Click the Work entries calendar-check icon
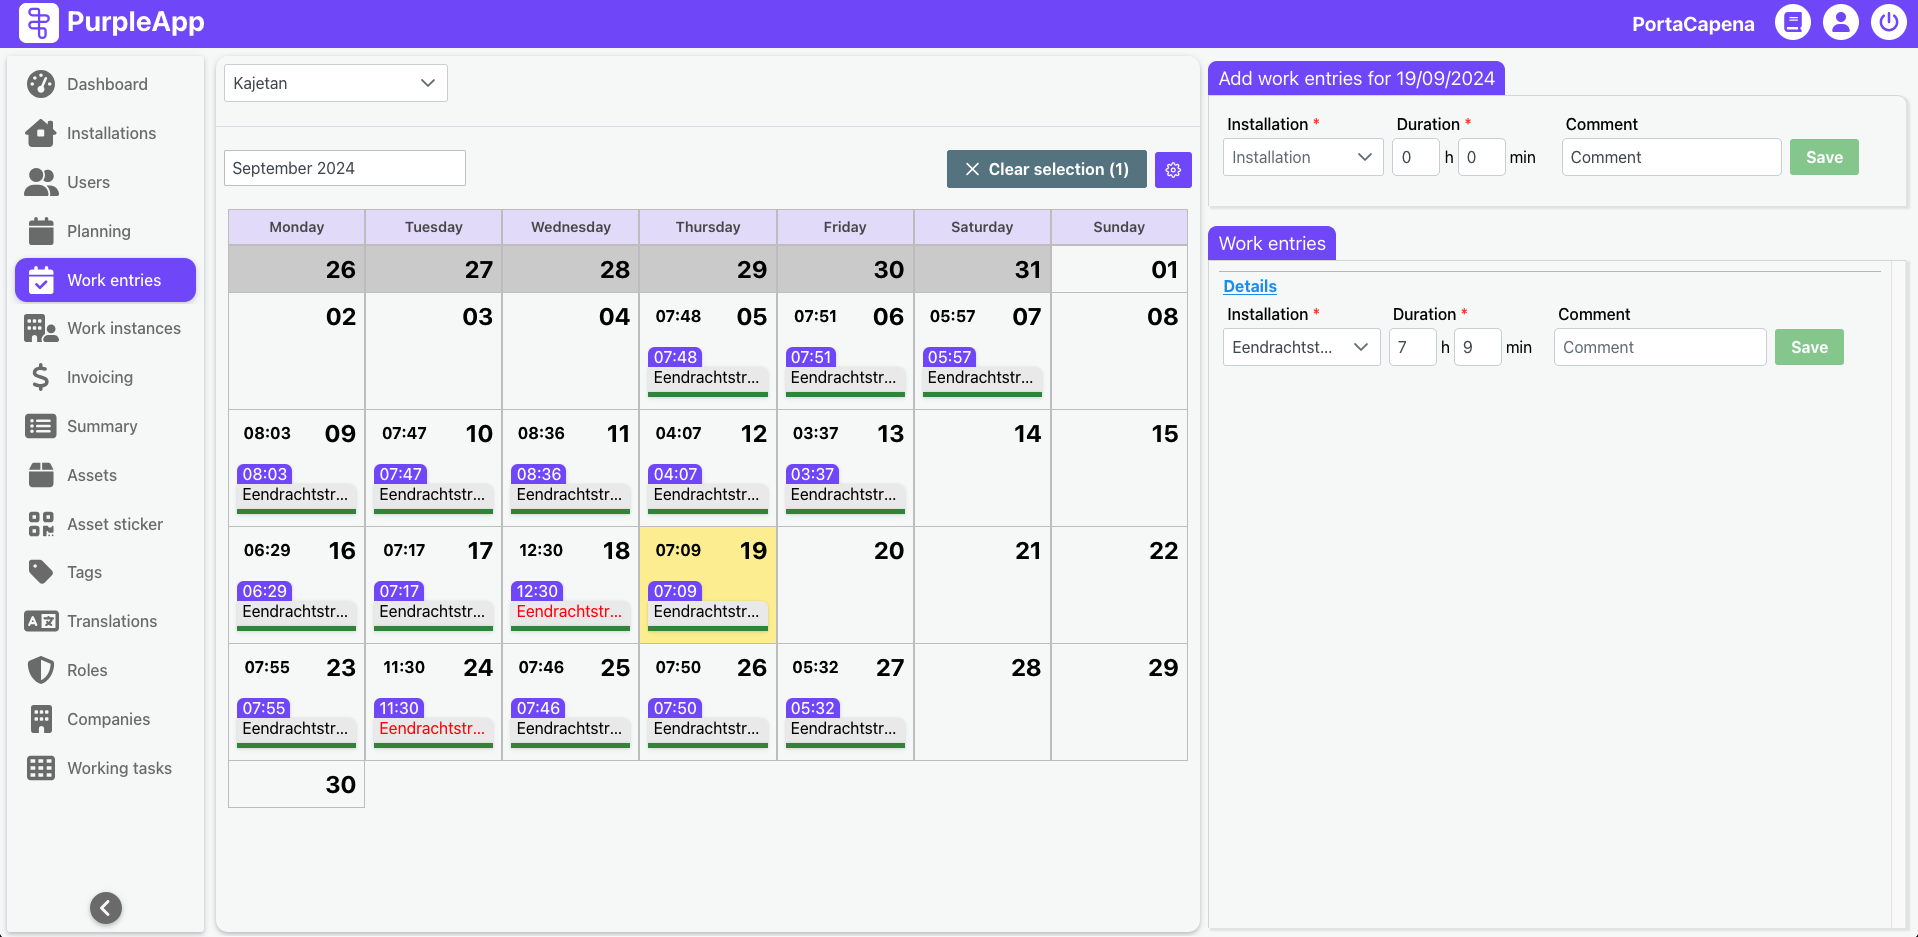This screenshot has height=937, width=1918. 41,280
